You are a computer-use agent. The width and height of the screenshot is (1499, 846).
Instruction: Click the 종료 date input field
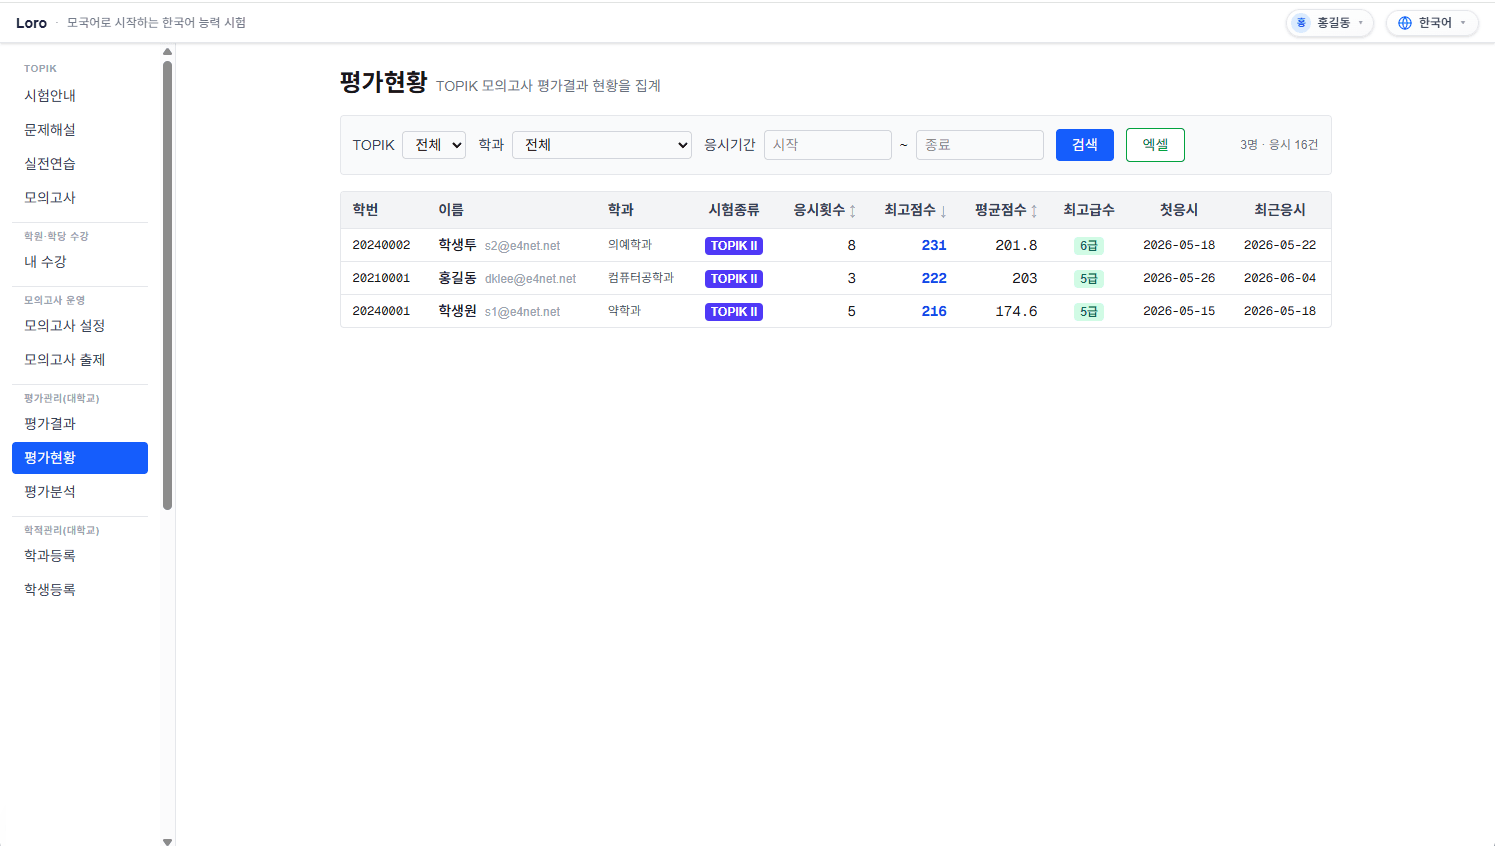tap(980, 145)
